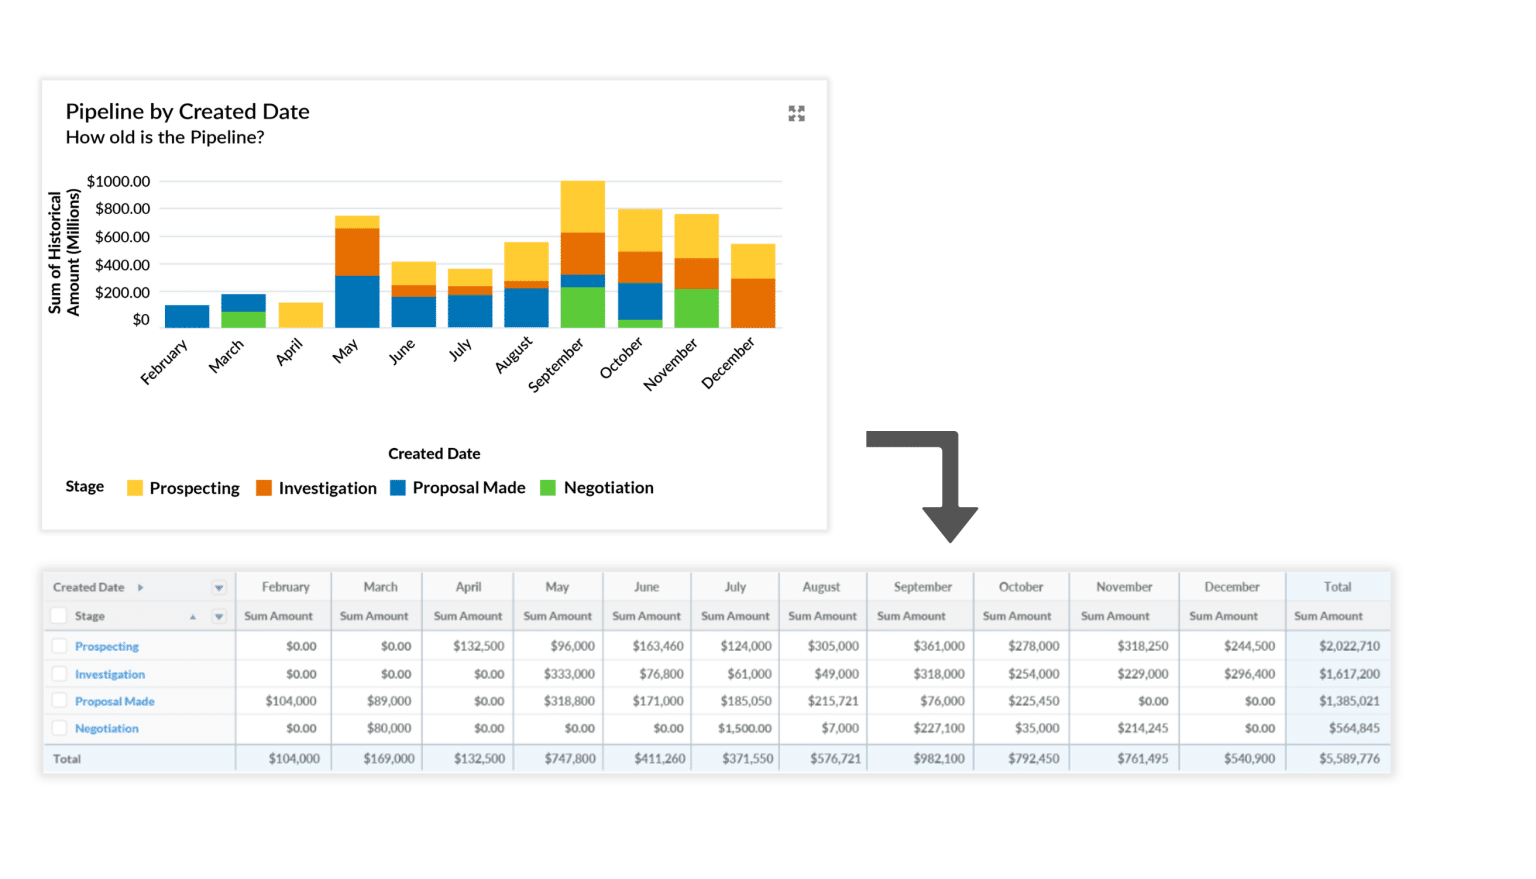The image size is (1536, 879).
Task: Click the yellow Prospecting legend swatch
Action: tap(137, 488)
